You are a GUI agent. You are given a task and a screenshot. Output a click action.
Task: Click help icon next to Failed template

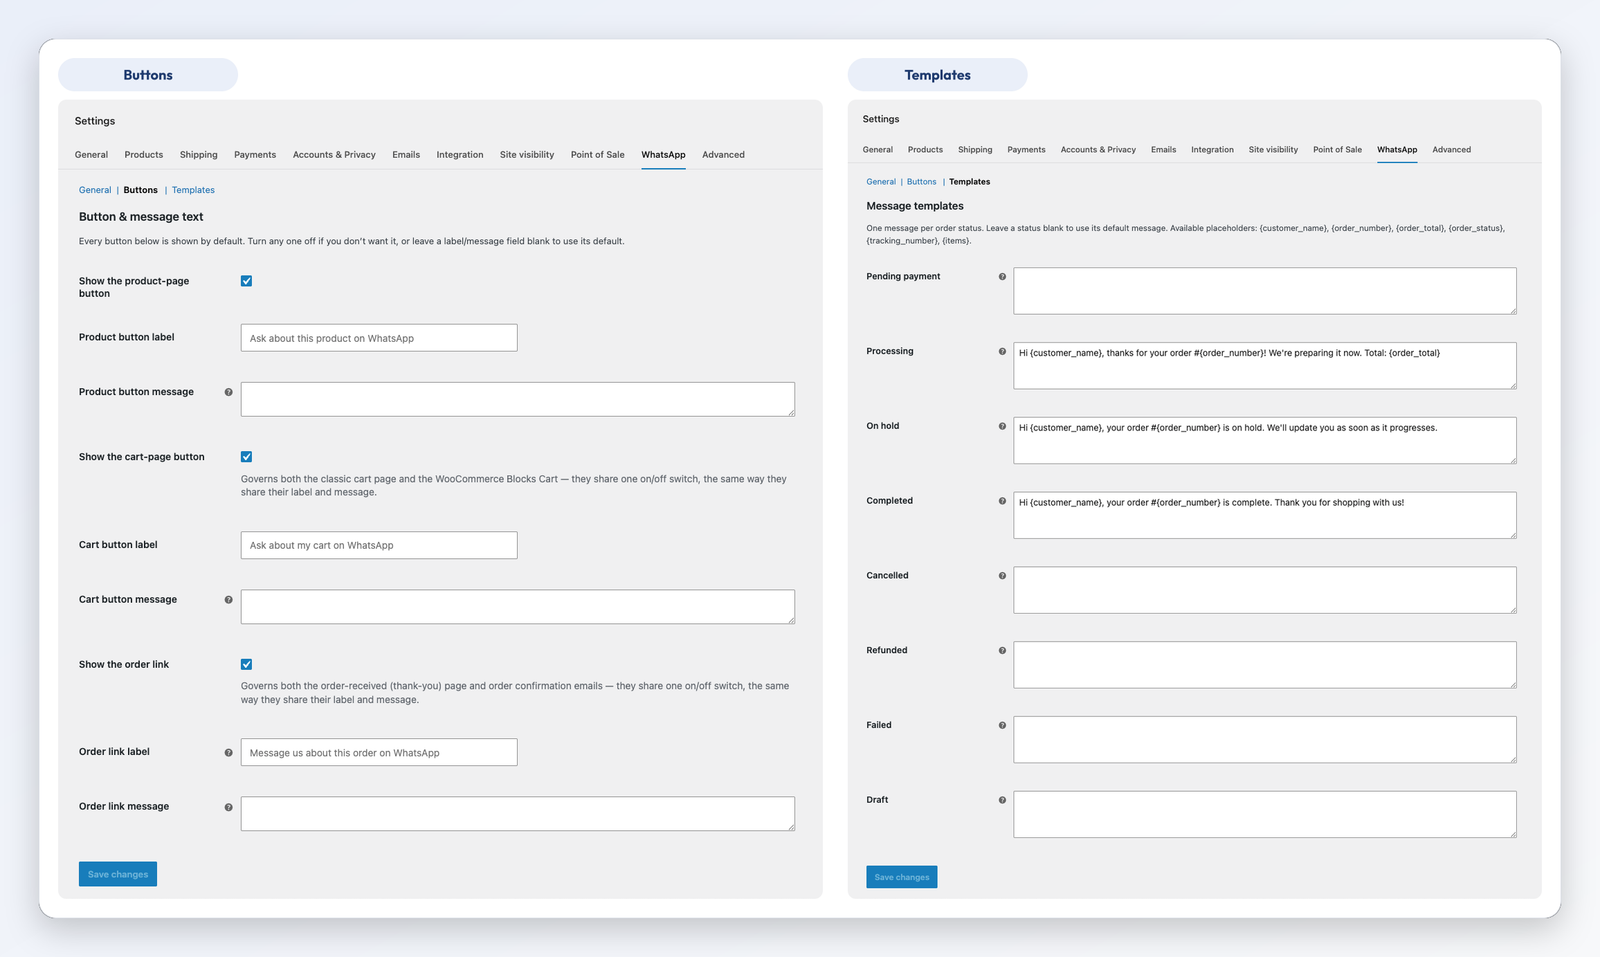click(x=1002, y=725)
